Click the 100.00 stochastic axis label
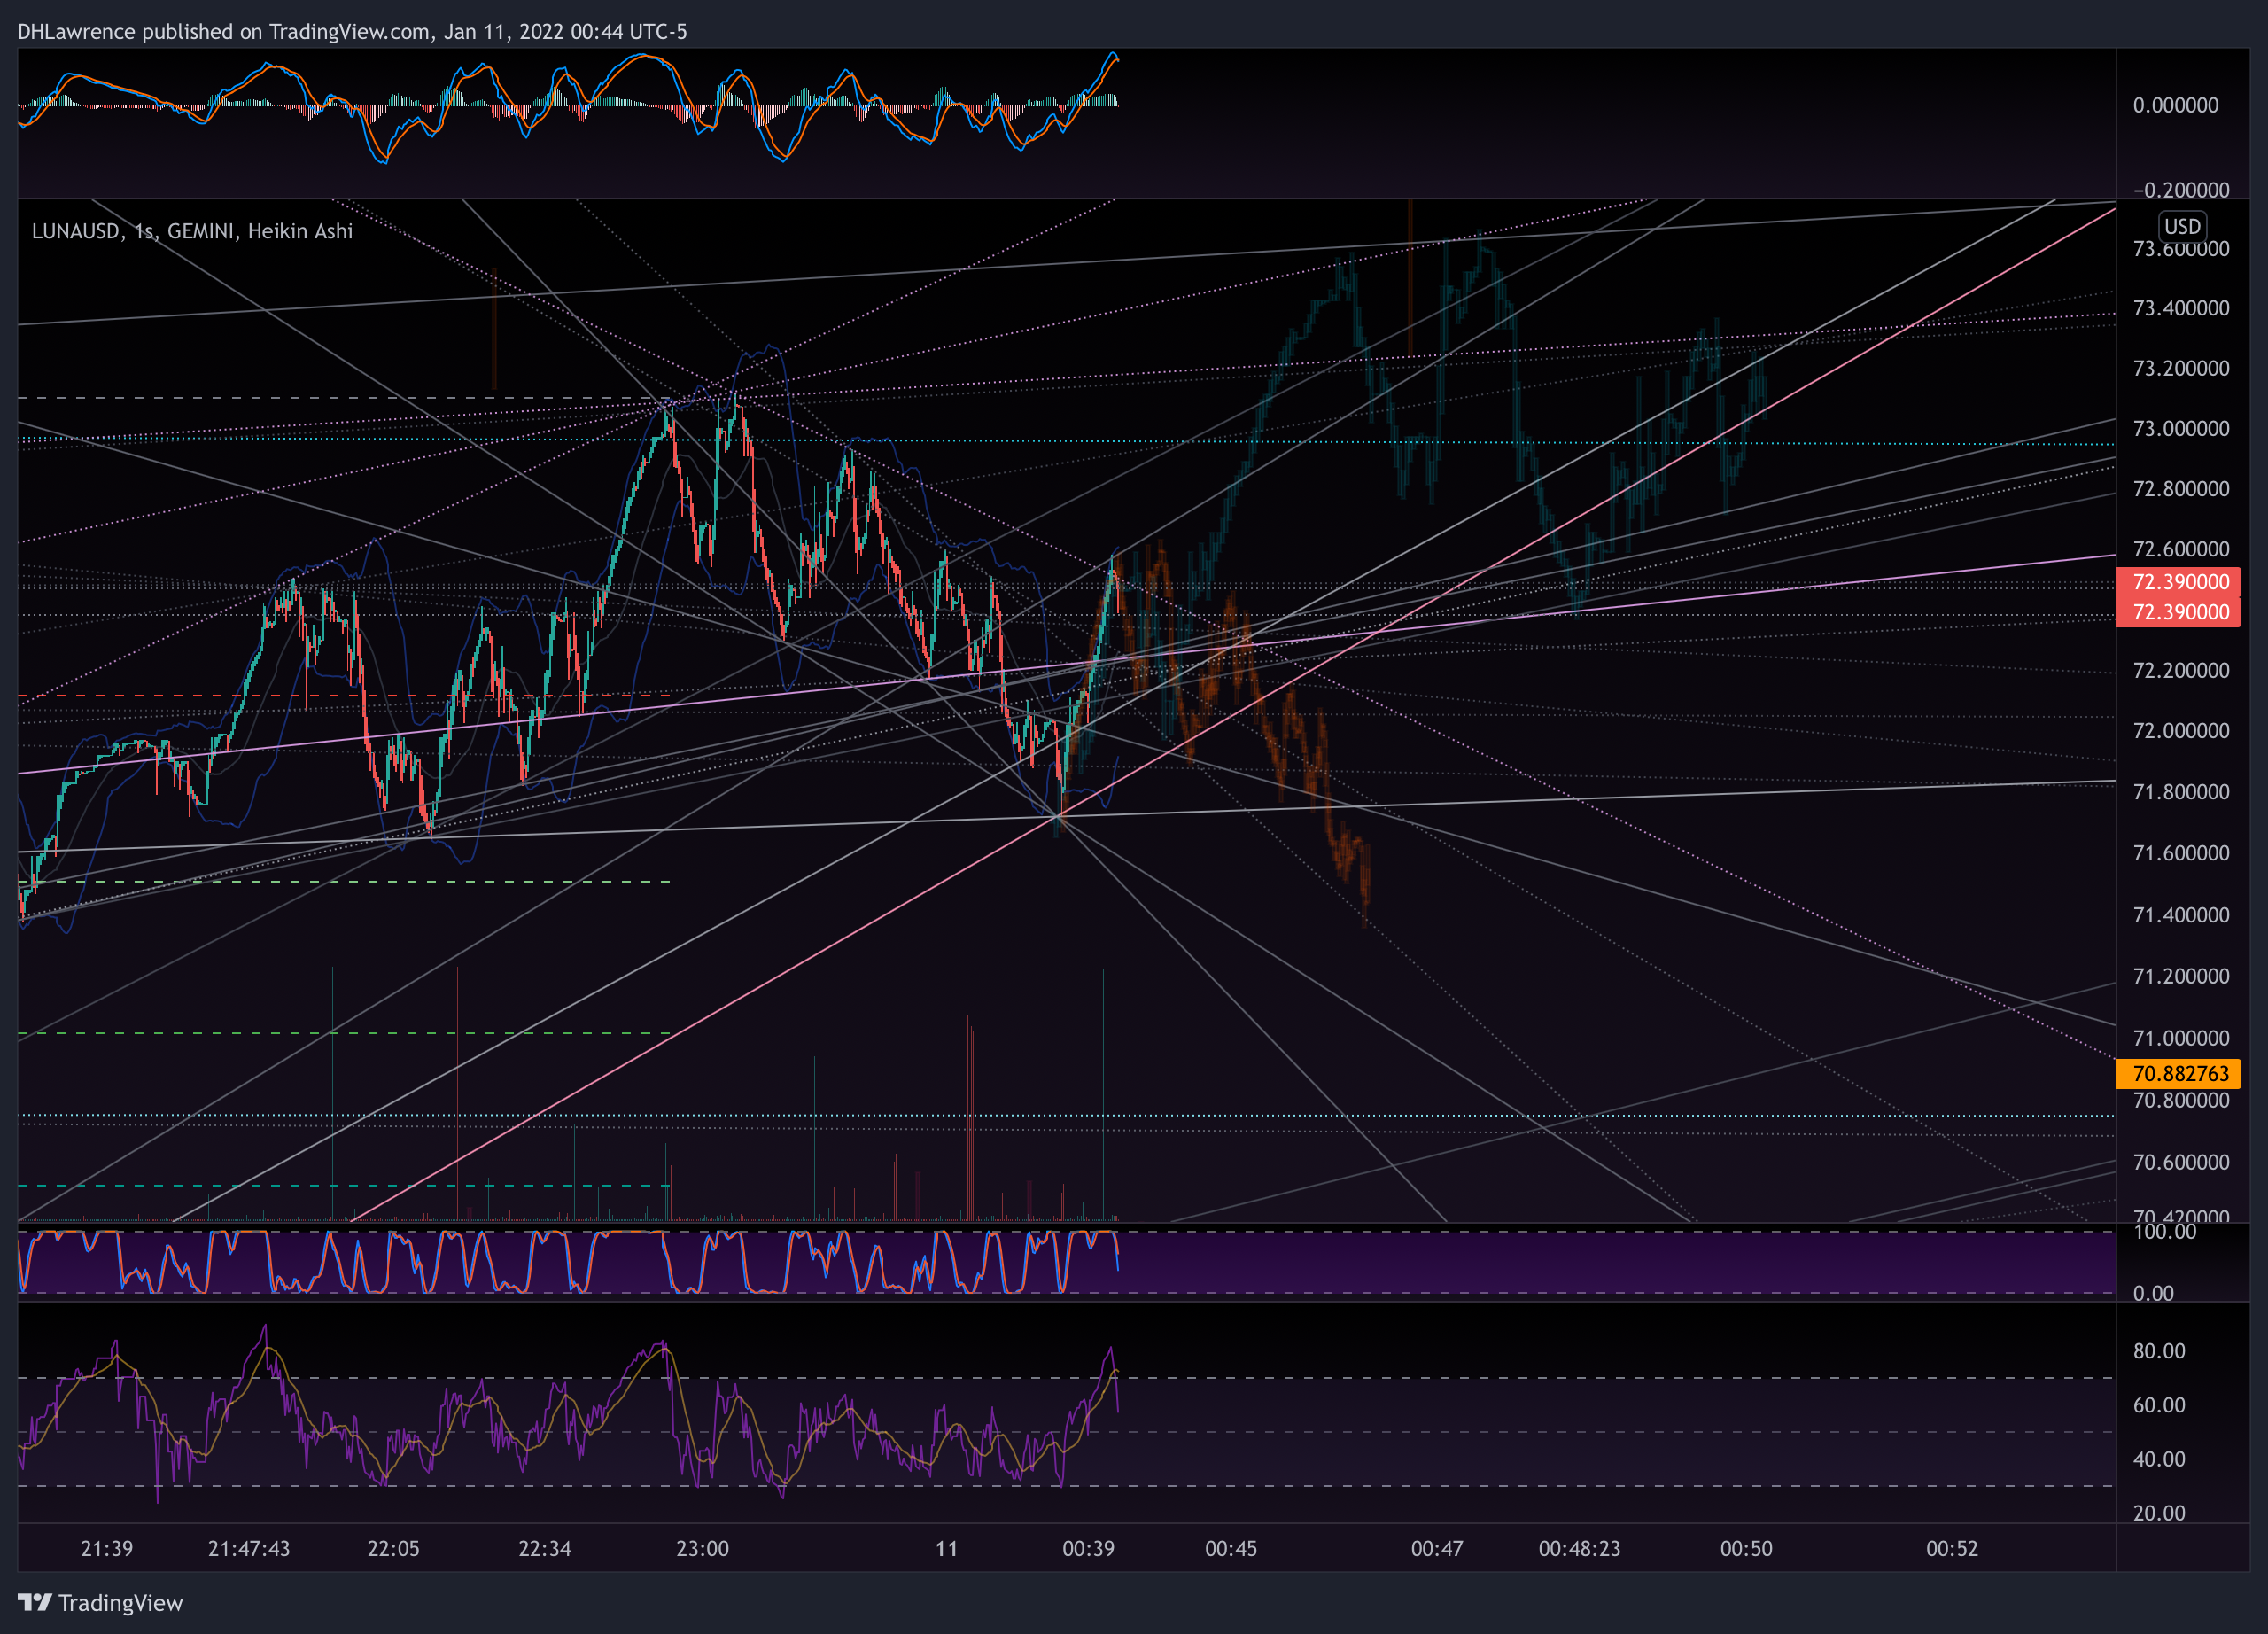 coord(2164,1232)
